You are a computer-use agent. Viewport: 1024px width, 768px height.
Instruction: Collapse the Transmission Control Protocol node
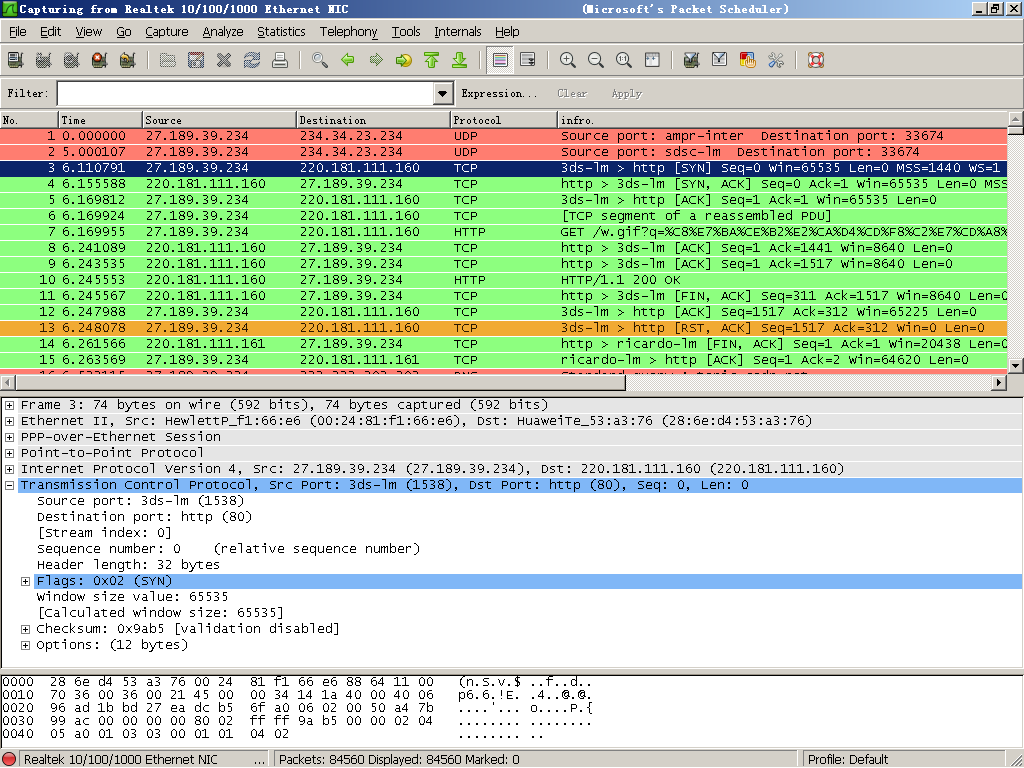(x=10, y=485)
